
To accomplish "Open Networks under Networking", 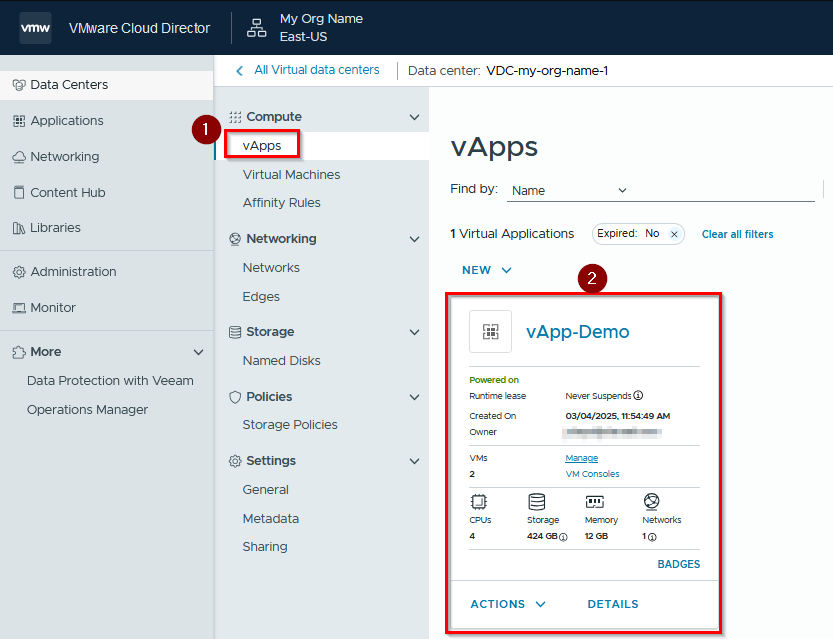I will click(271, 268).
